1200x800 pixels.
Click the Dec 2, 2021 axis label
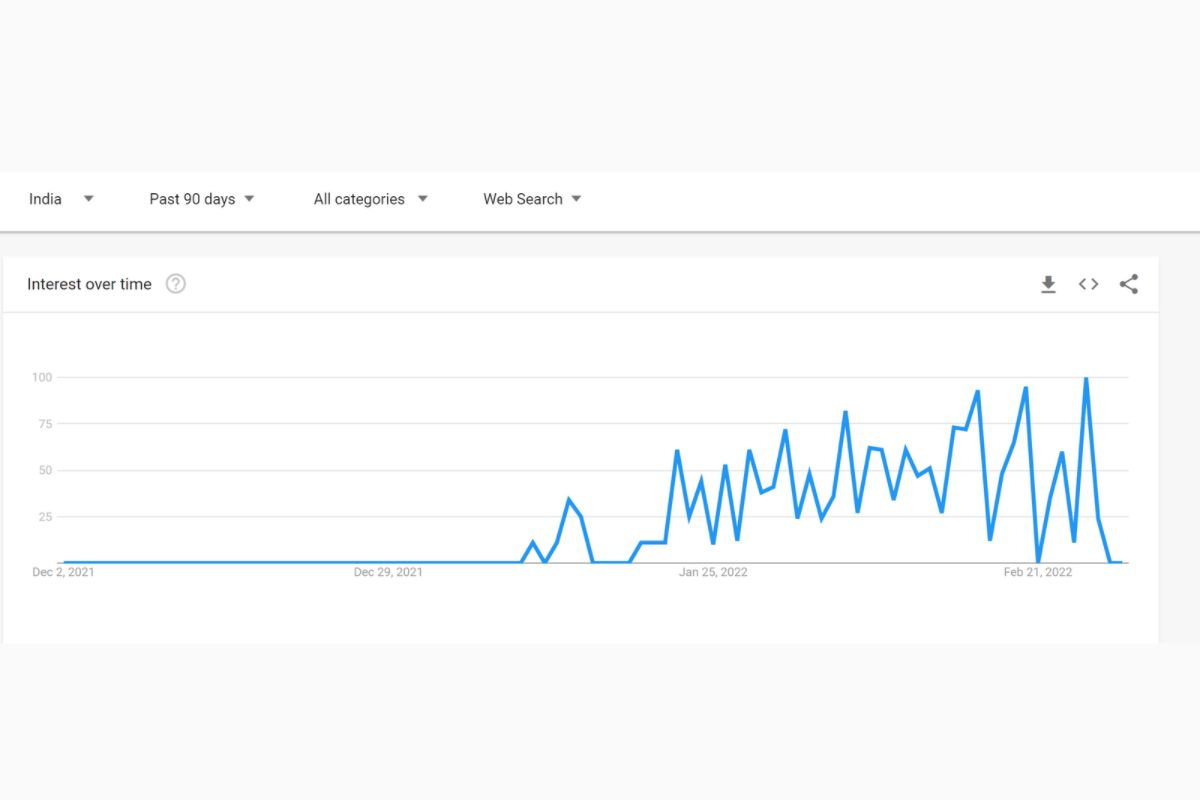point(64,573)
